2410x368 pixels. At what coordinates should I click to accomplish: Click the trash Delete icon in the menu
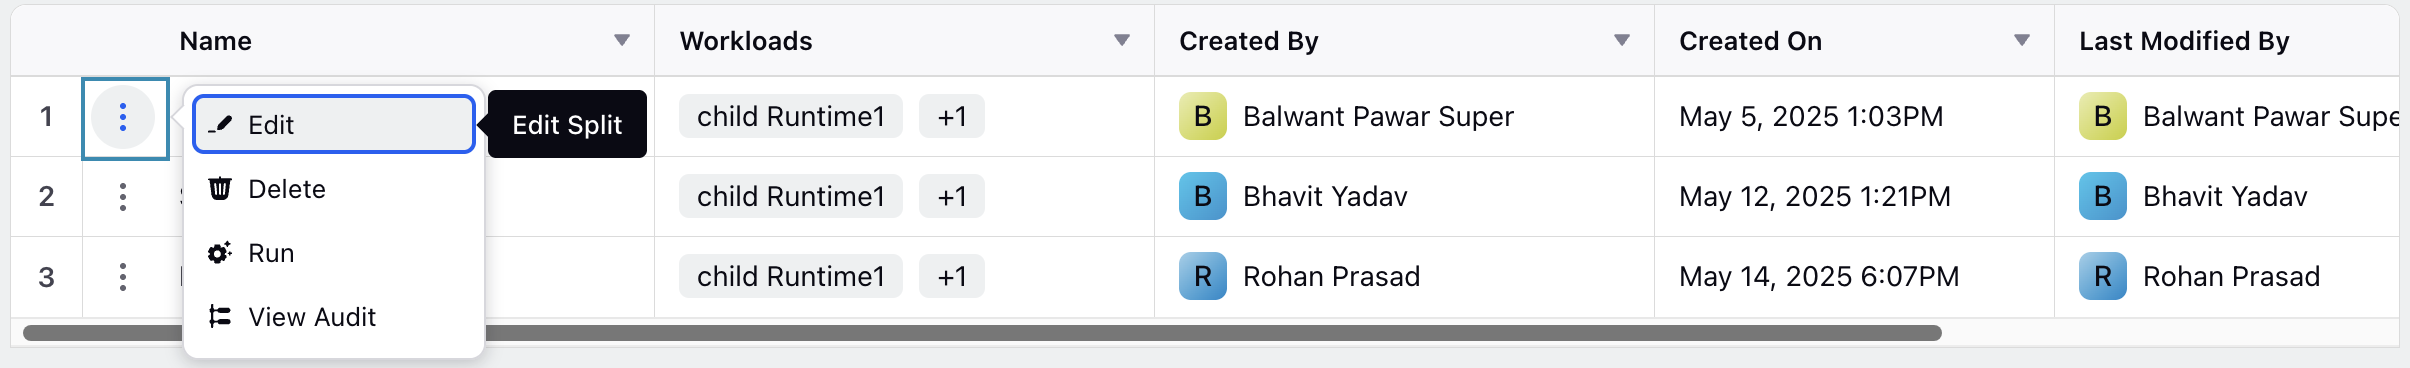[220, 189]
